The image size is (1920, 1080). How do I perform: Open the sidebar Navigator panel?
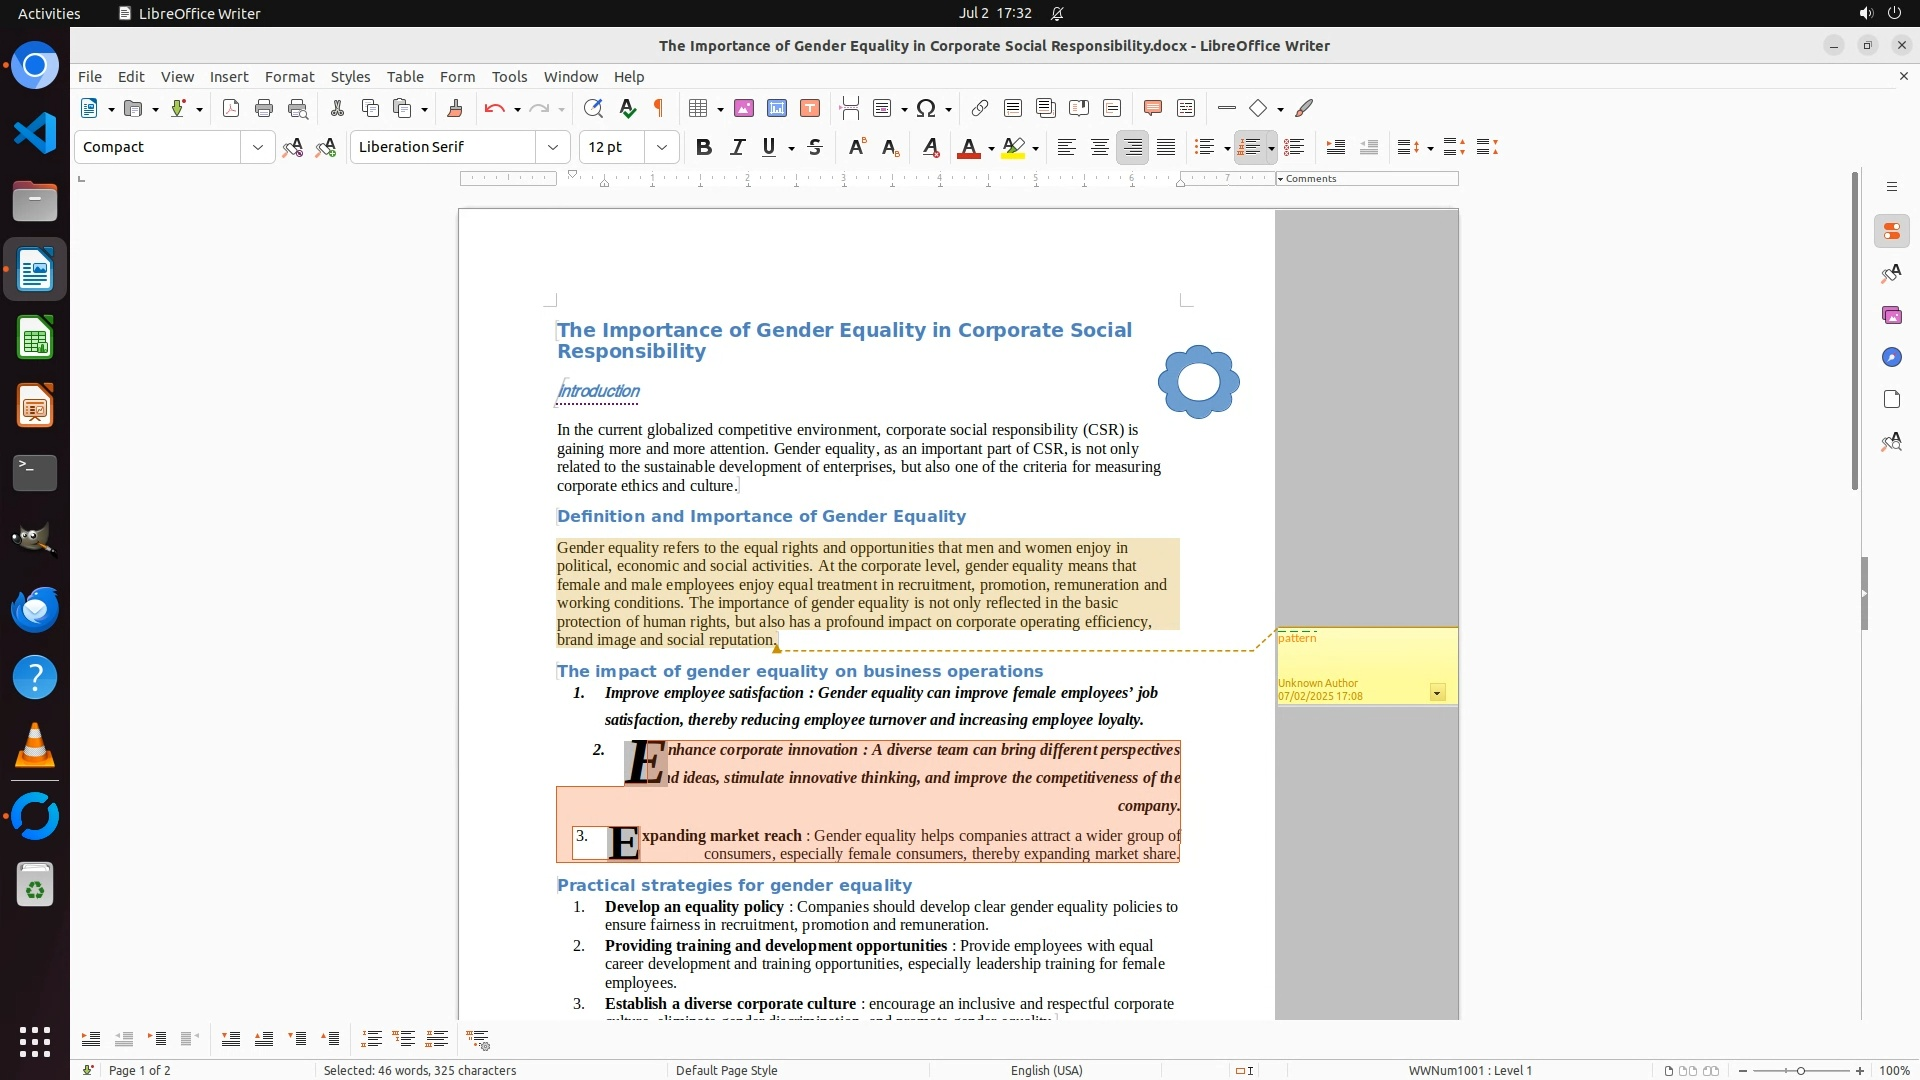pyautogui.click(x=1891, y=358)
